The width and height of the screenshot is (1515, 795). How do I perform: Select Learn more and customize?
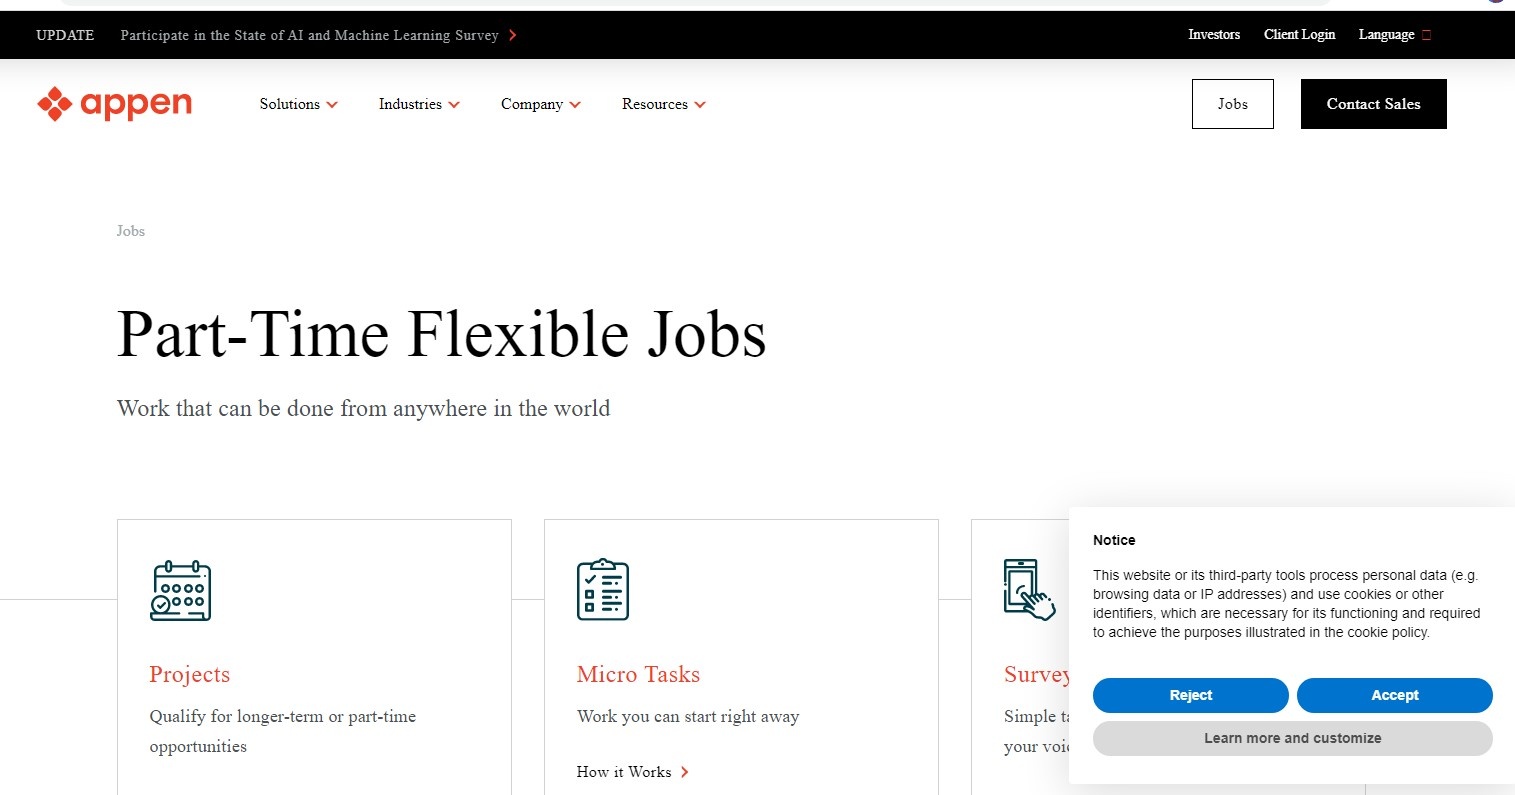point(1293,738)
